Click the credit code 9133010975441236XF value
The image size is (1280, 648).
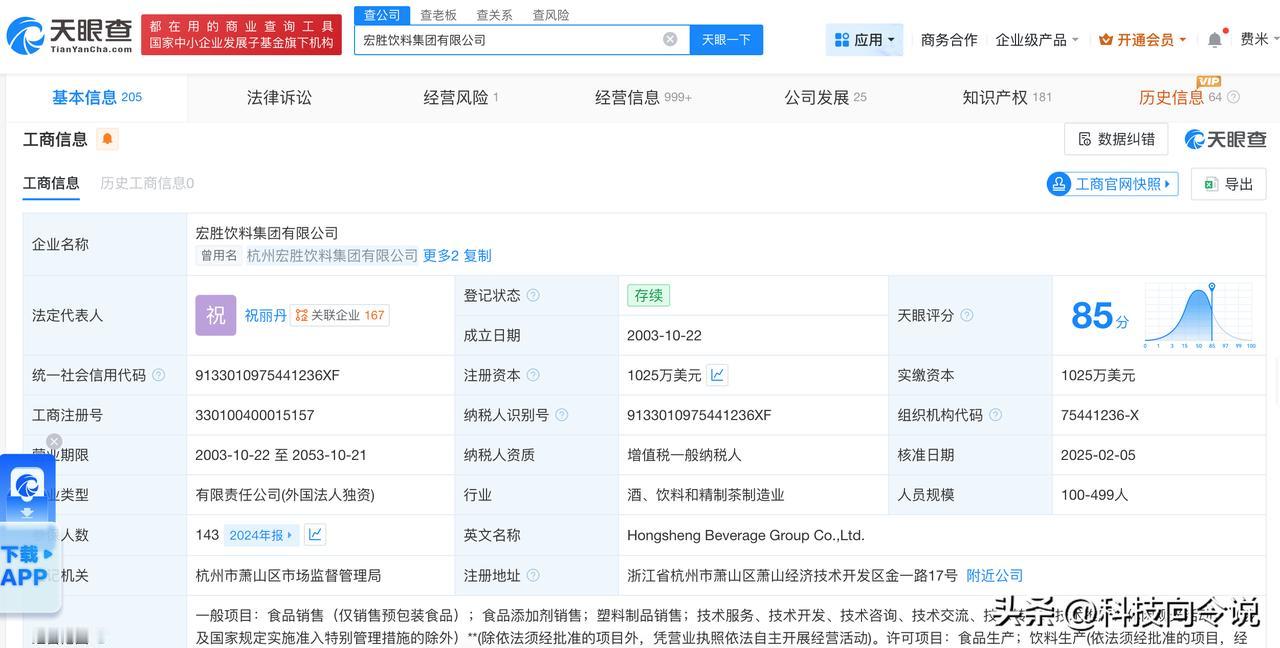[267, 375]
